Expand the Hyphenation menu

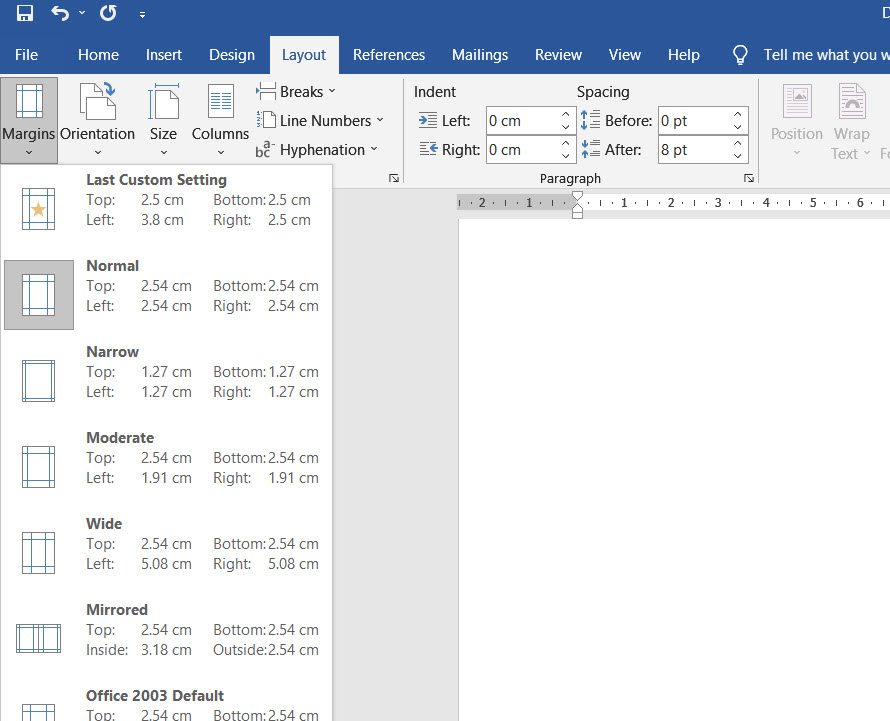[x=317, y=149]
